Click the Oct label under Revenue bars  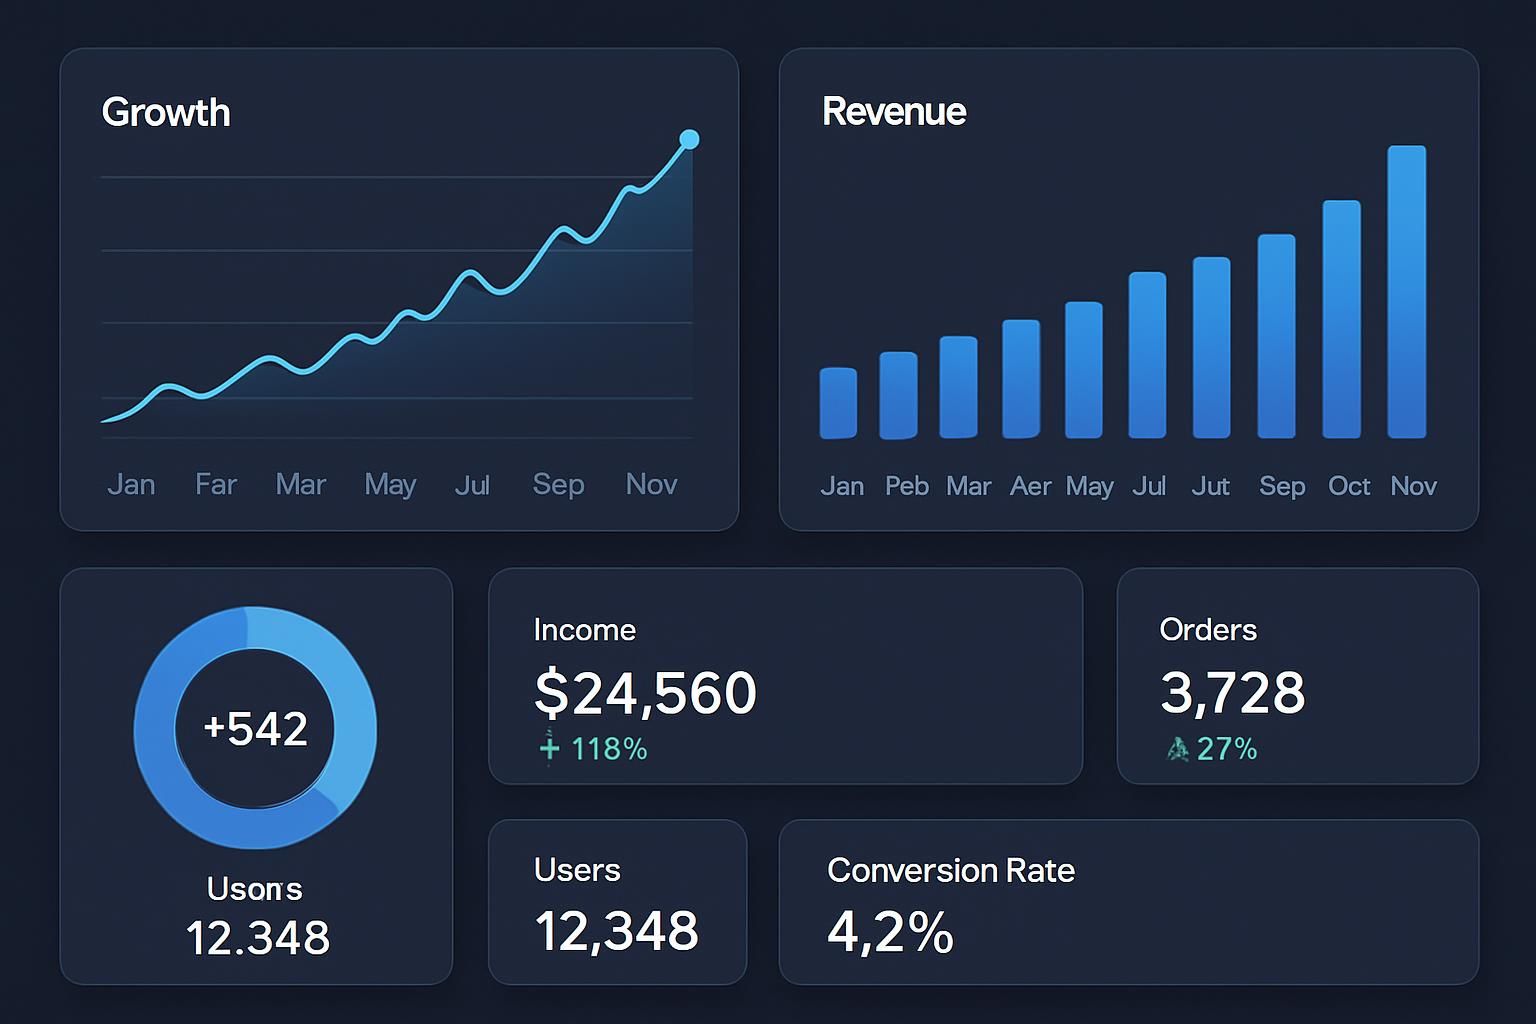[x=1348, y=486]
